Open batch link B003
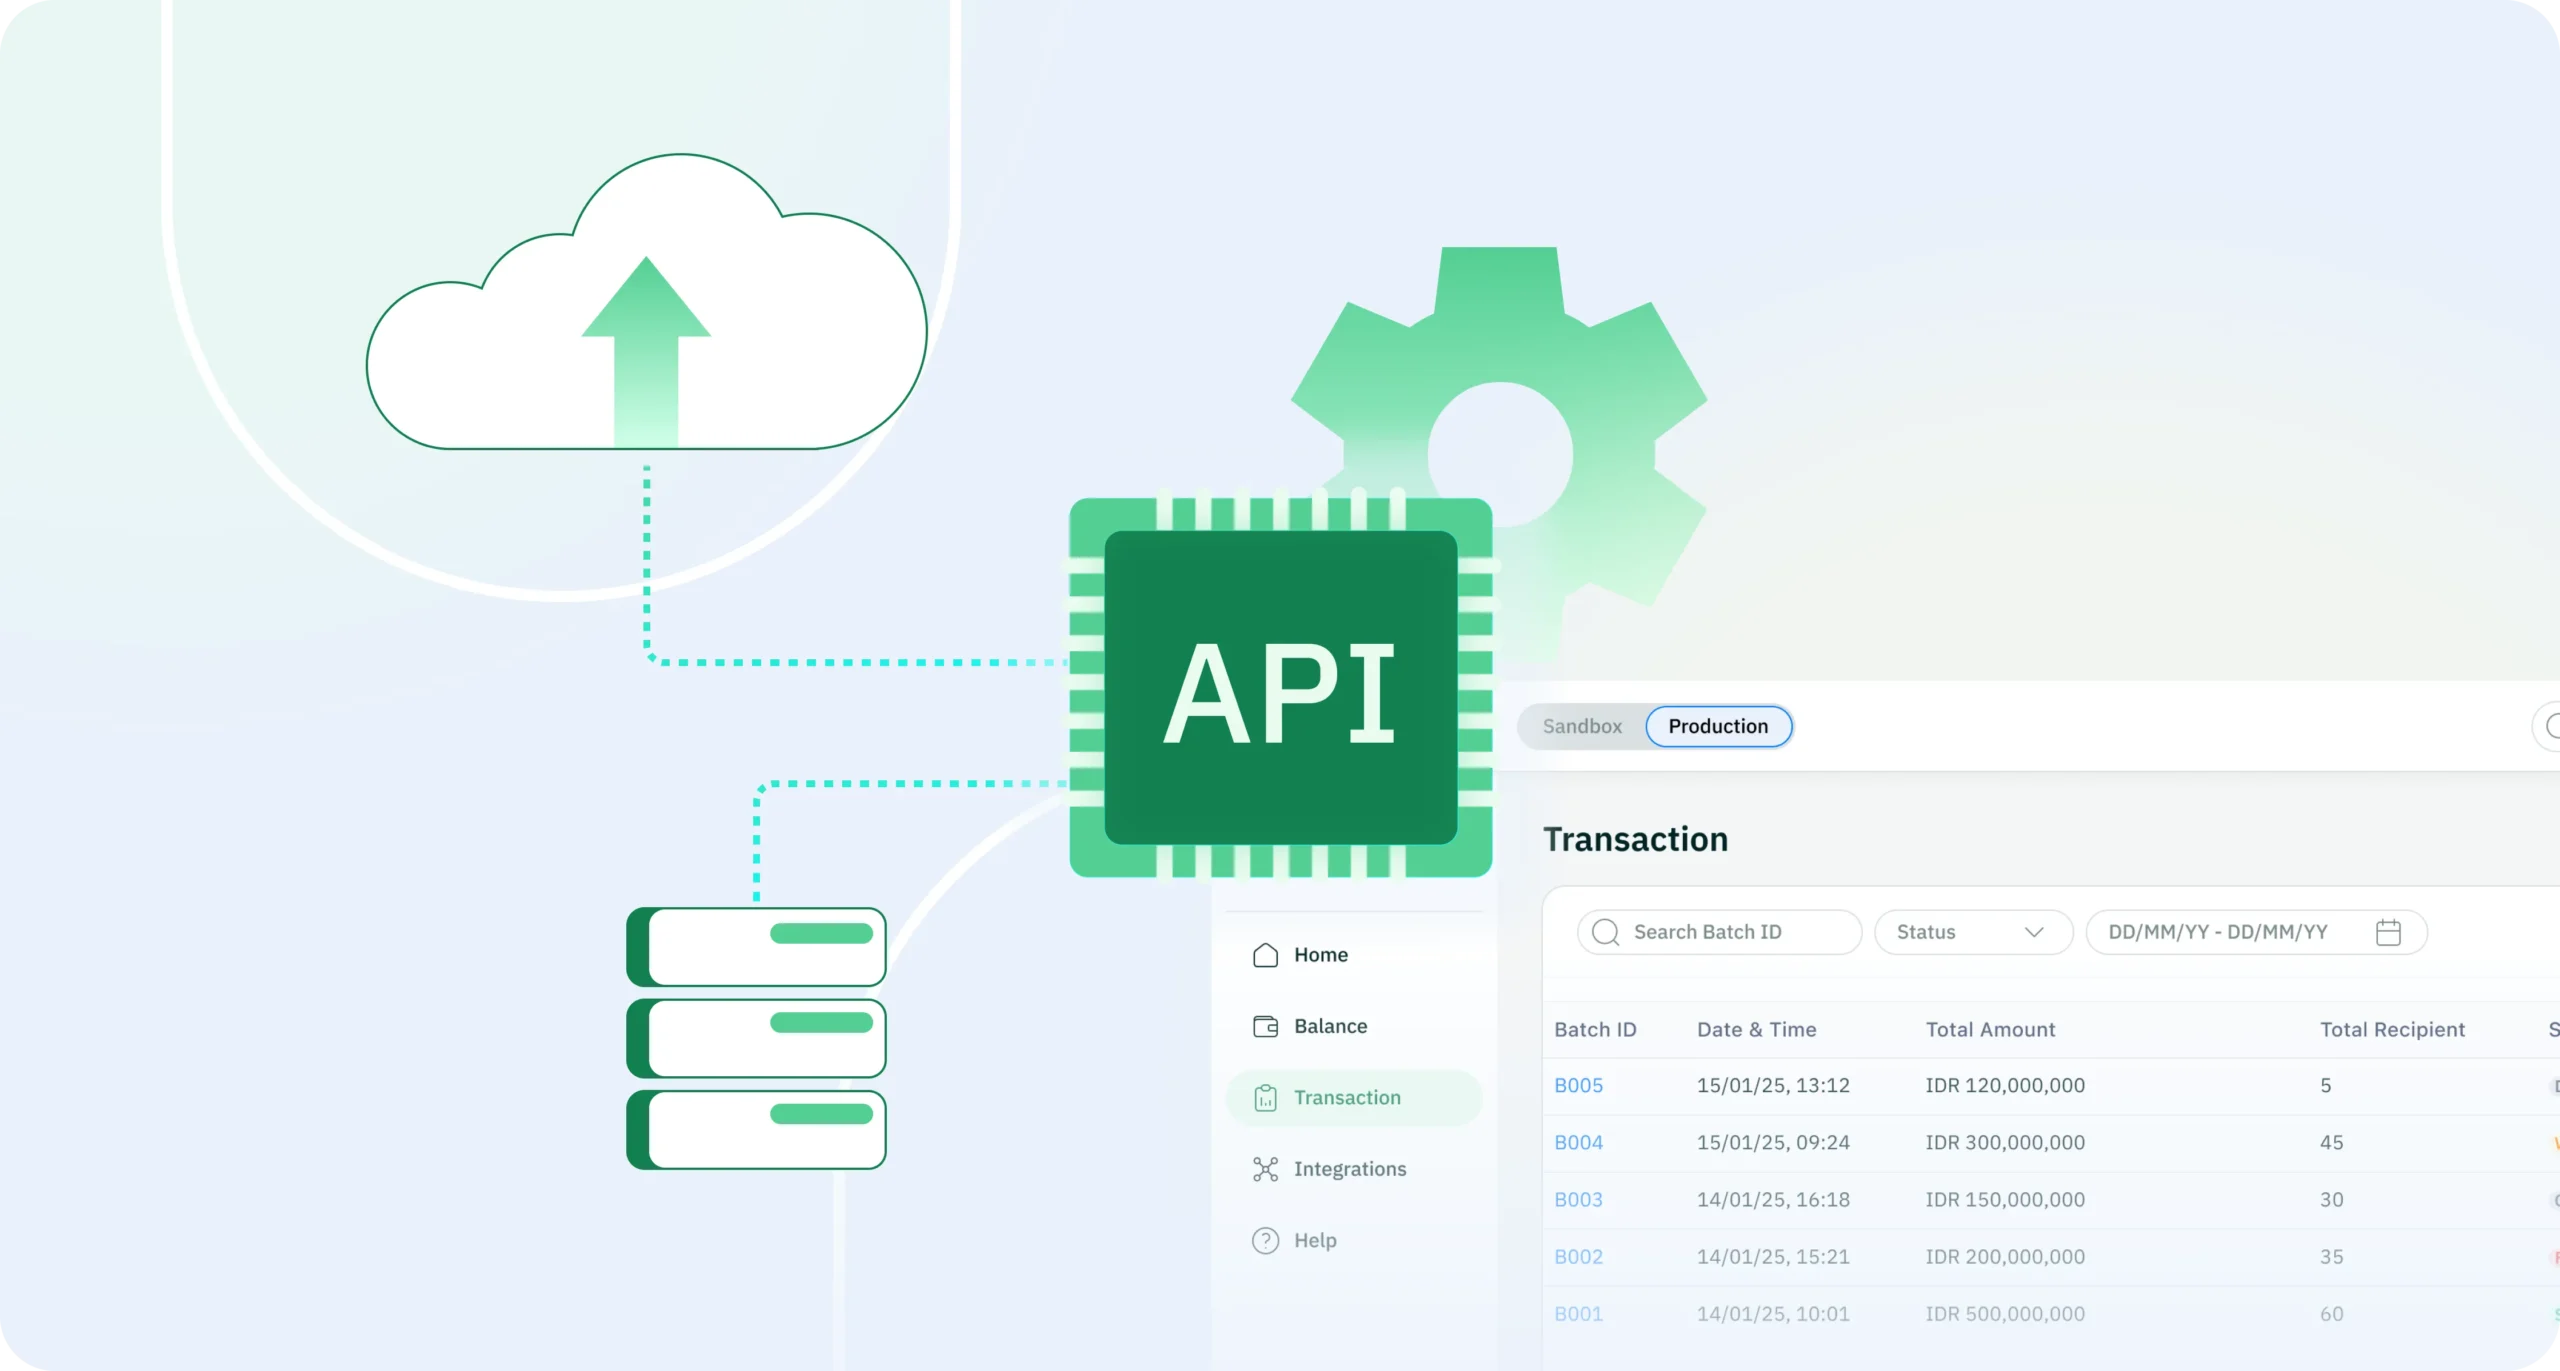The image size is (2560, 1371). tap(1578, 1199)
